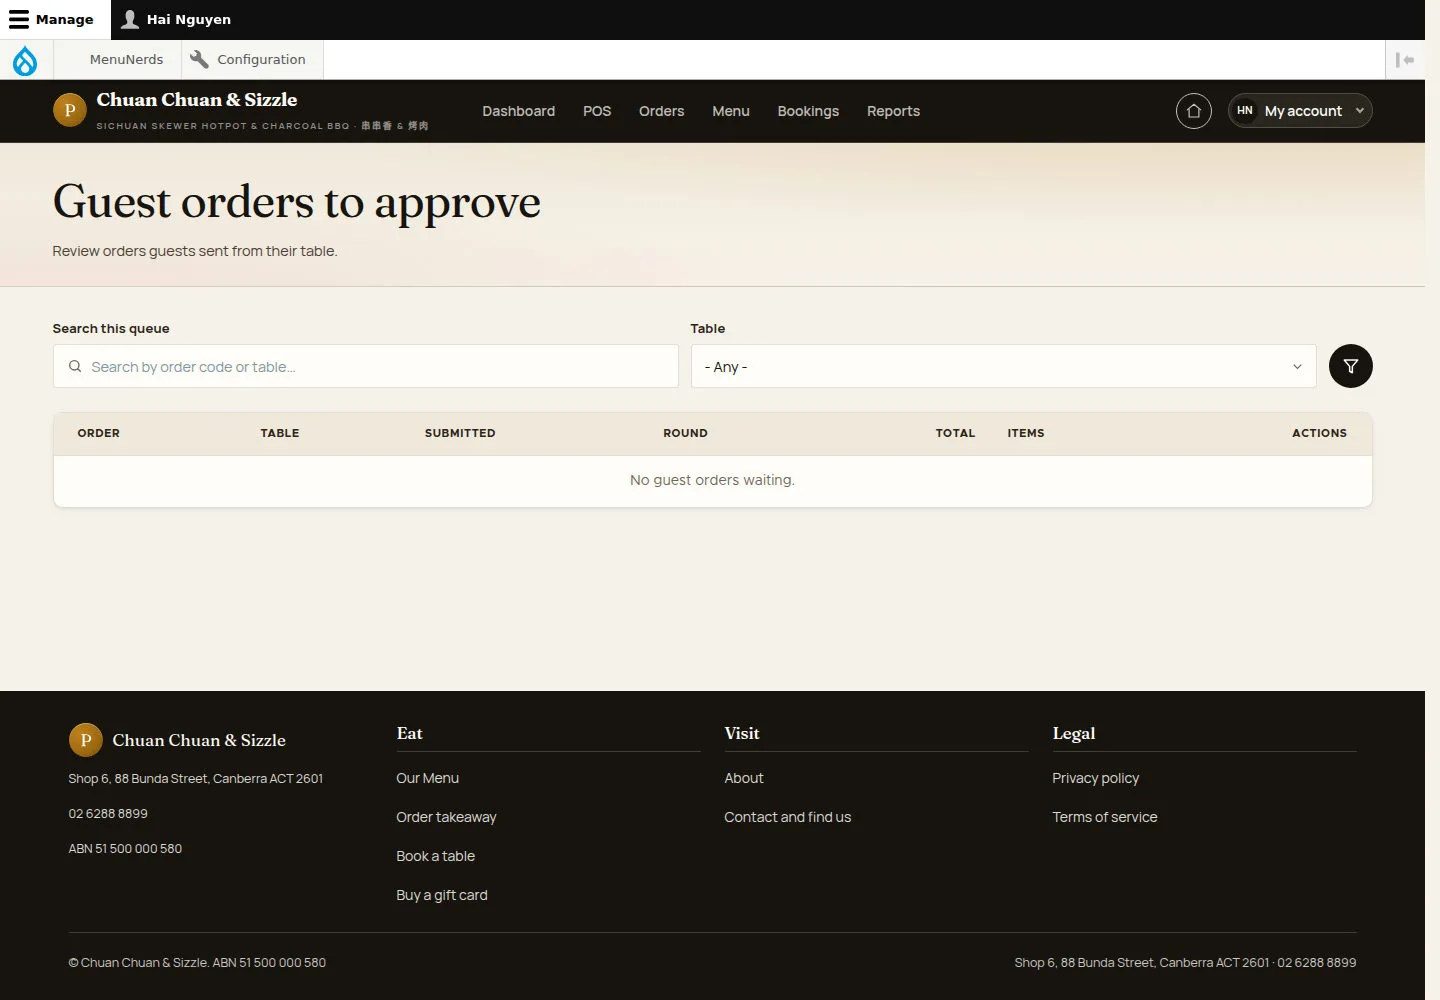Image resolution: width=1440 pixels, height=1000 pixels.
Task: Open the Privacy policy link
Action: 1095,778
